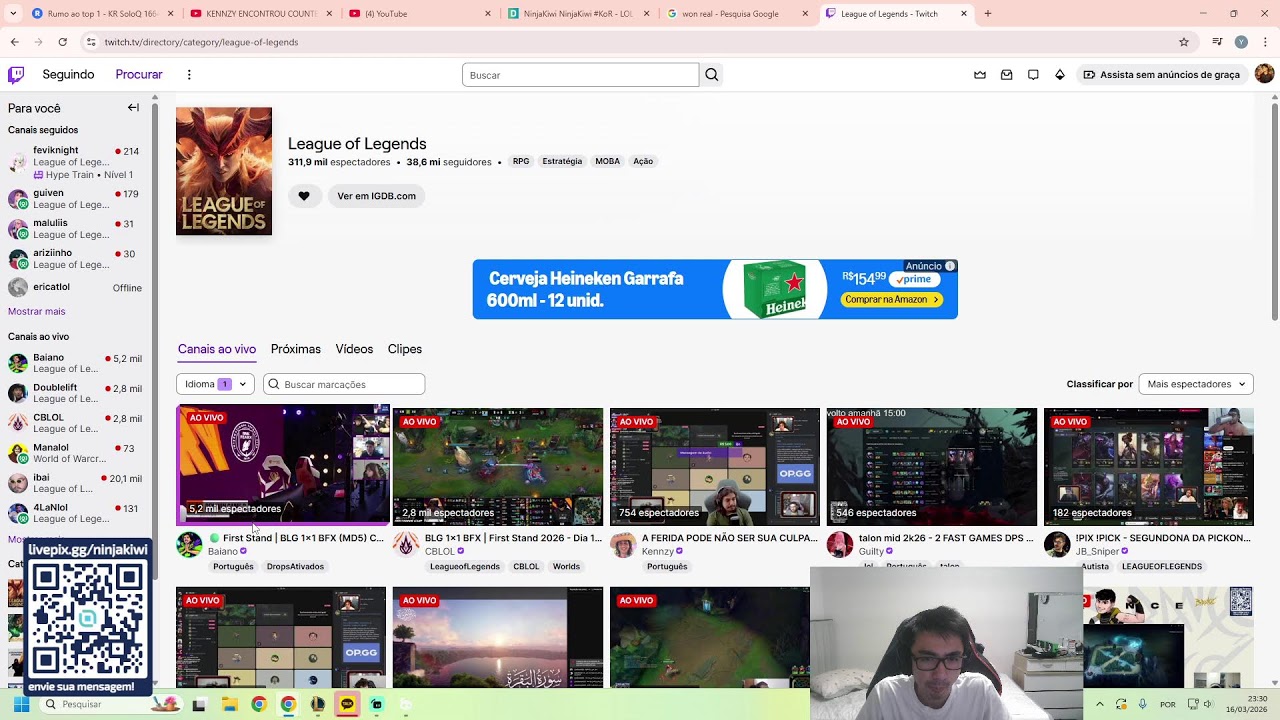Viewport: 1280px width, 720px height.
Task: Switch to the Pesquisa Google browser tab
Action: [x=737, y=14]
